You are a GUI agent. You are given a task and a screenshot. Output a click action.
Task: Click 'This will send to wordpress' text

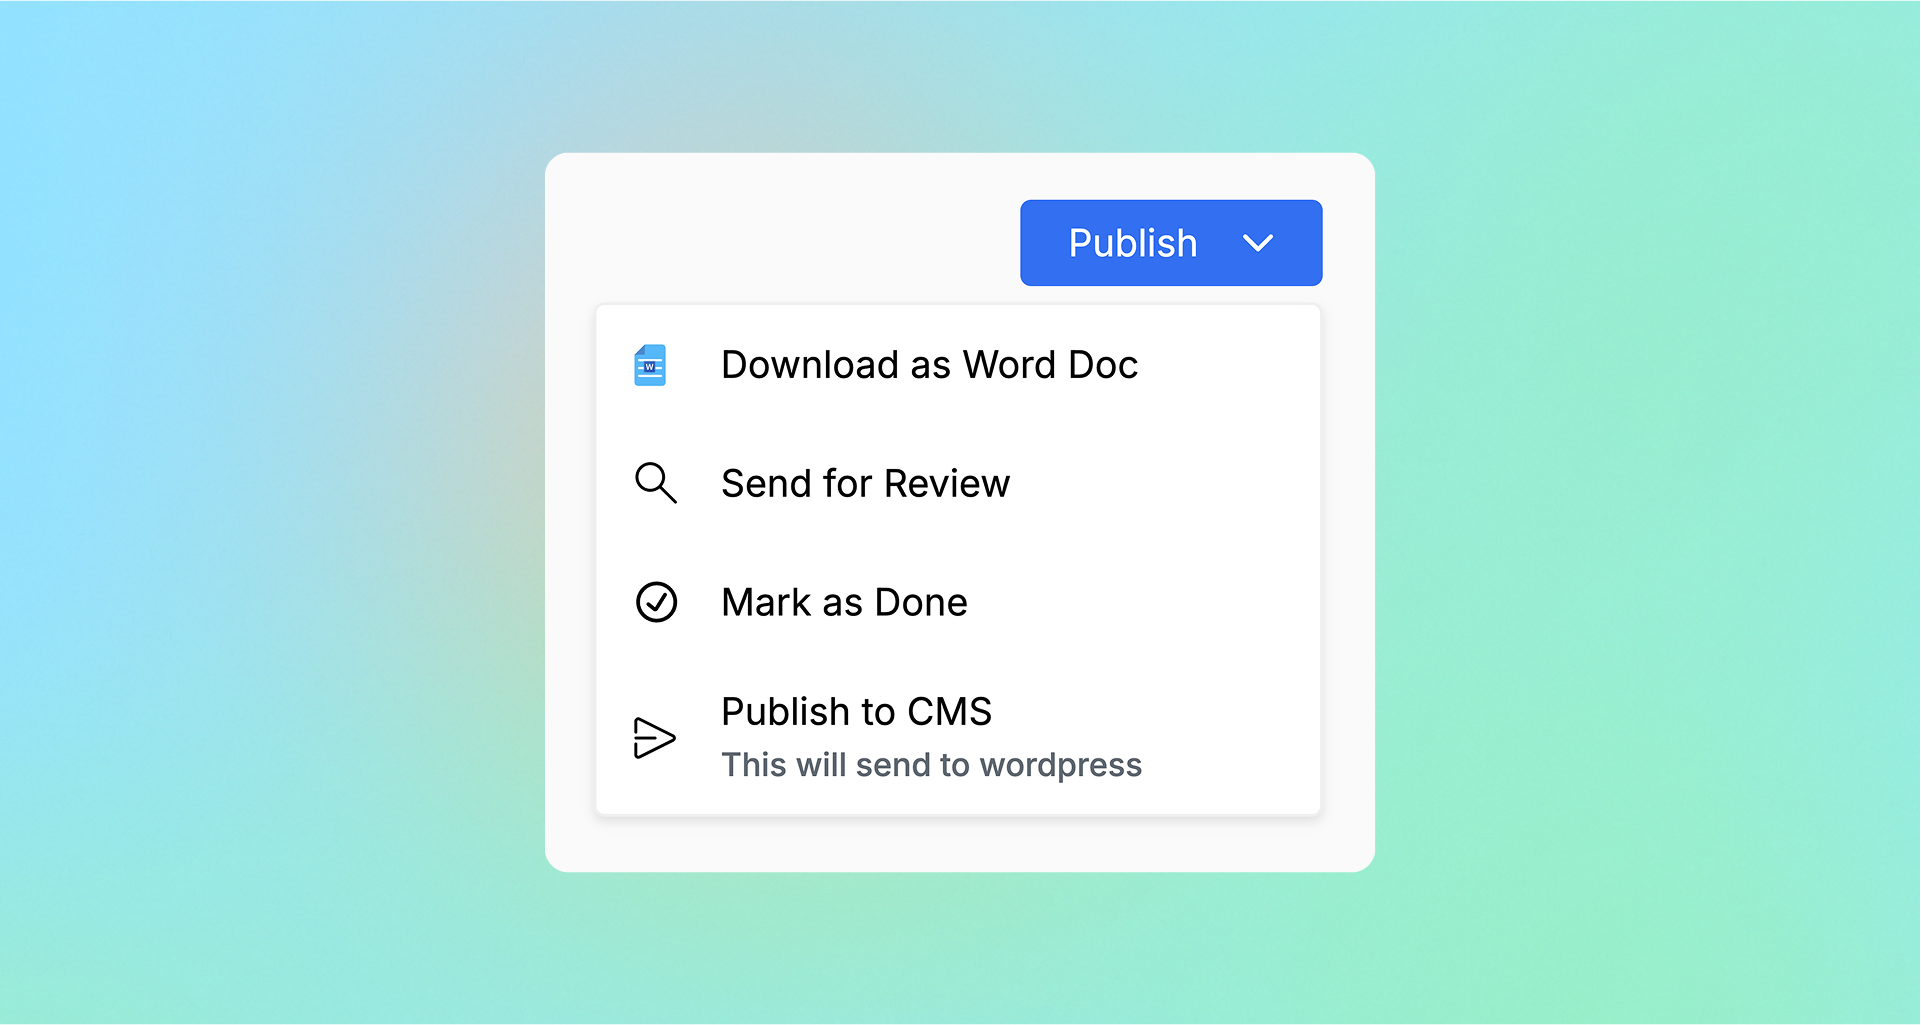931,765
